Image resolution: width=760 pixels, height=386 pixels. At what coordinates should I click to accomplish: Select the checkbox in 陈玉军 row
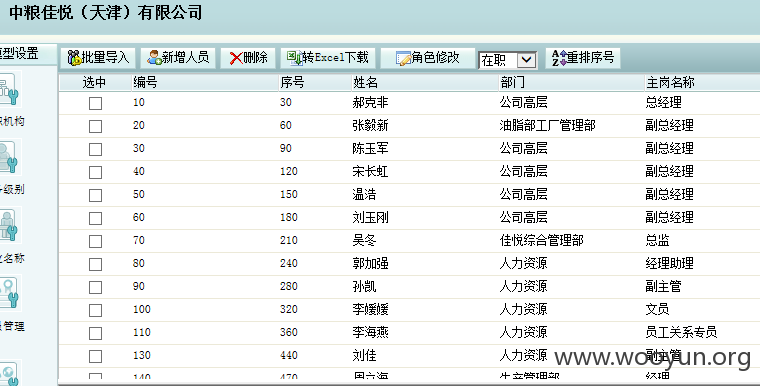[95, 149]
